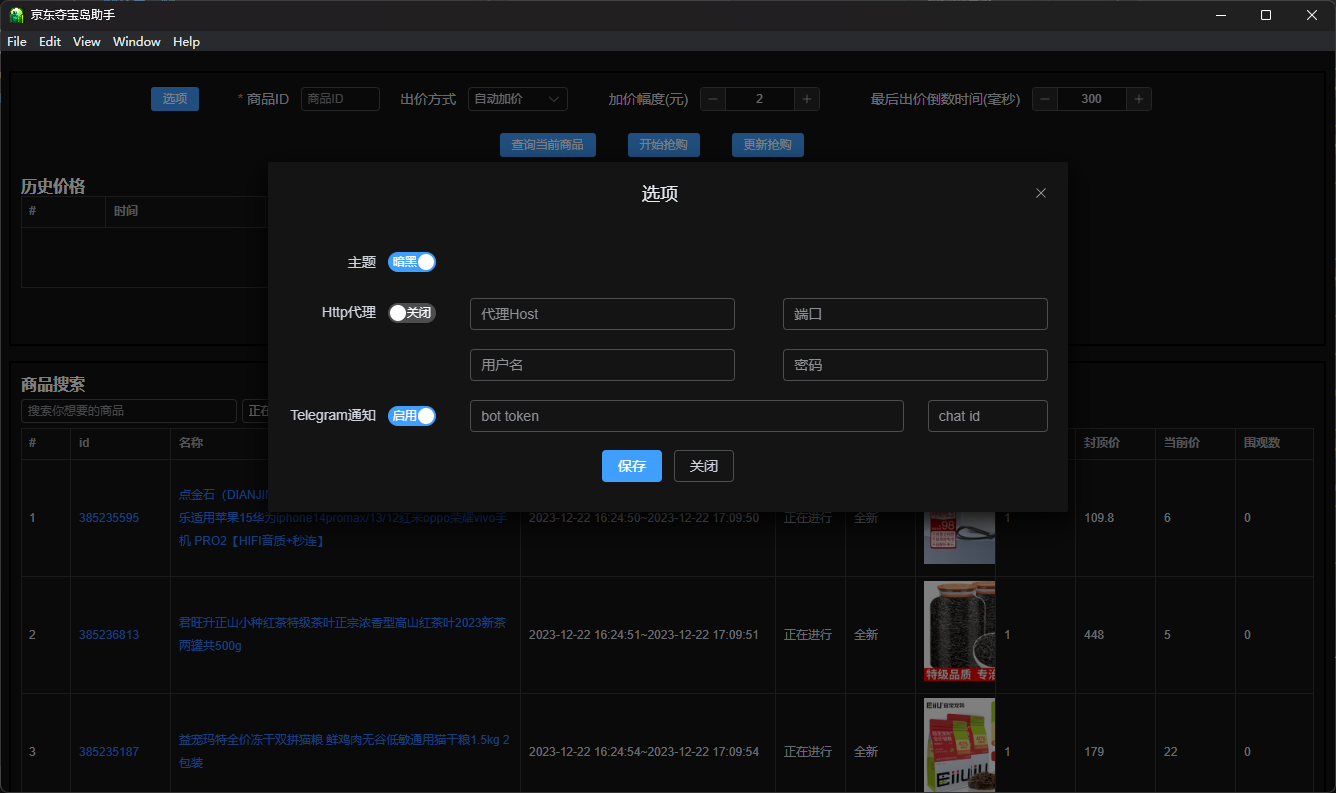This screenshot has width=1336, height=793.
Task: Click the 开始抢购 button
Action: point(664,145)
